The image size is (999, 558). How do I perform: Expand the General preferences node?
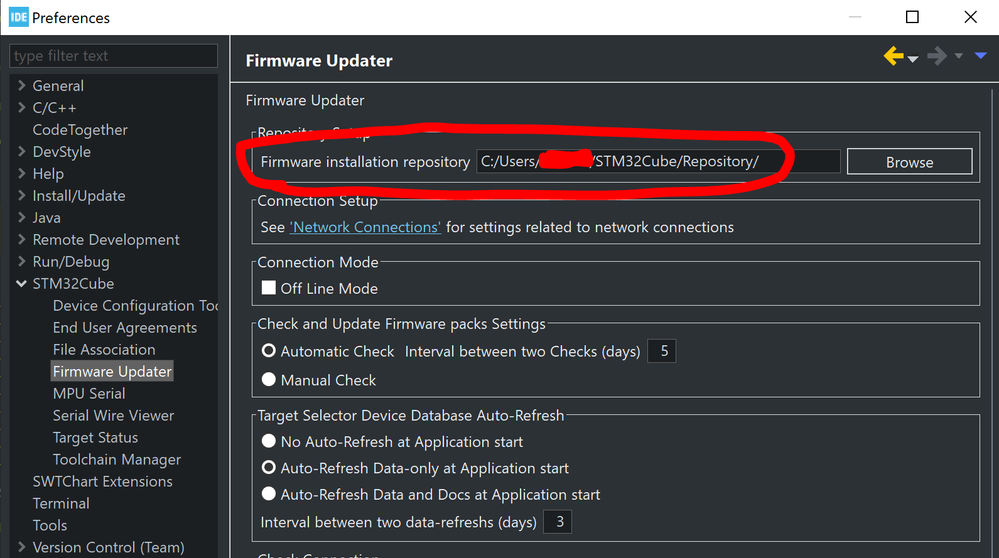(21, 86)
